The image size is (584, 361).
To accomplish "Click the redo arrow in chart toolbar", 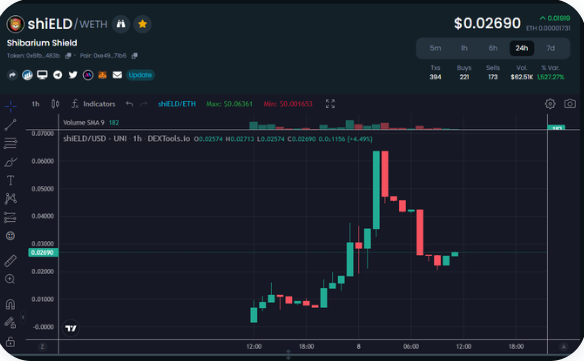I will (x=144, y=104).
